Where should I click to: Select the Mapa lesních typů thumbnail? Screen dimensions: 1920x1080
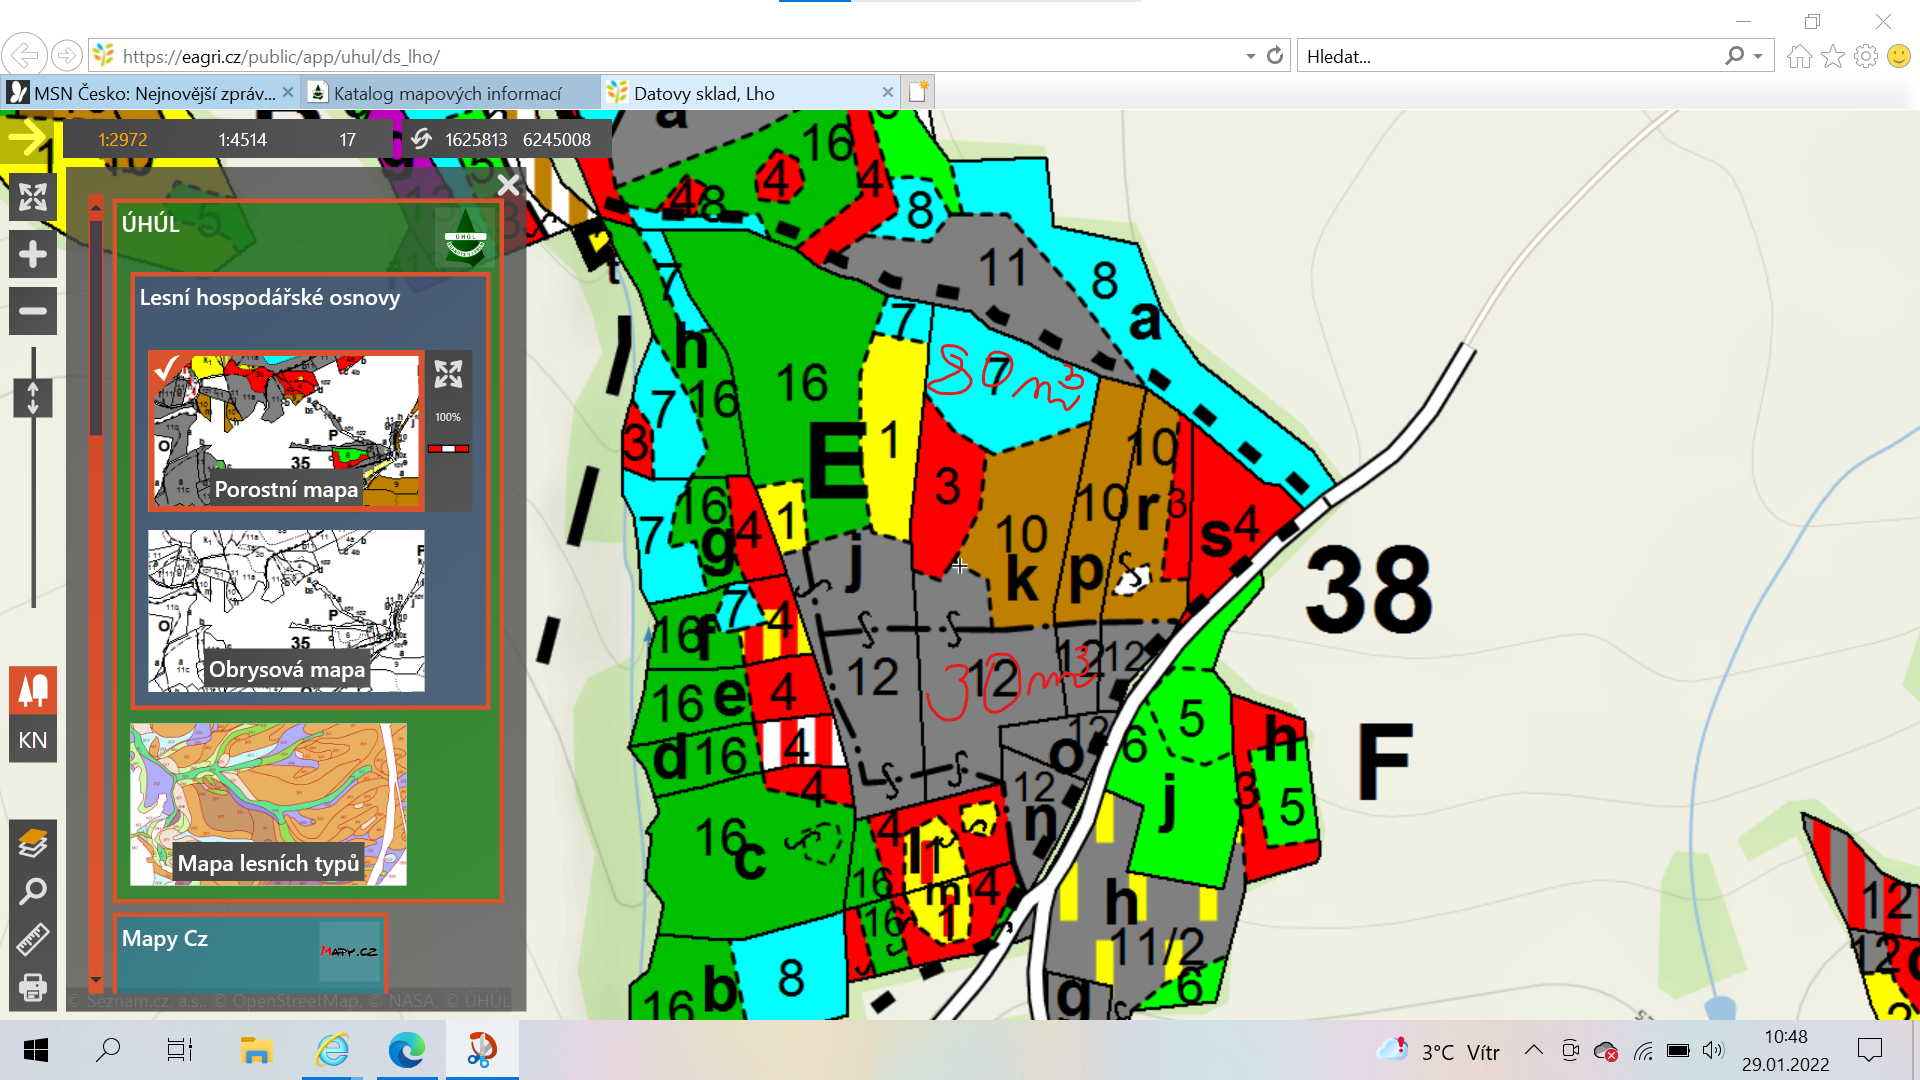[x=268, y=804]
